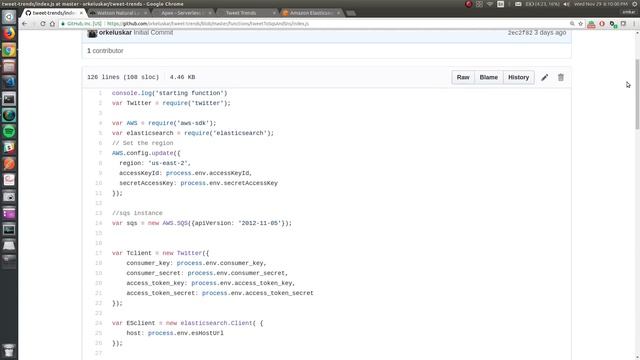Open the system settings gear in the top panel
This screenshot has width=640, height=360.
point(635,4)
